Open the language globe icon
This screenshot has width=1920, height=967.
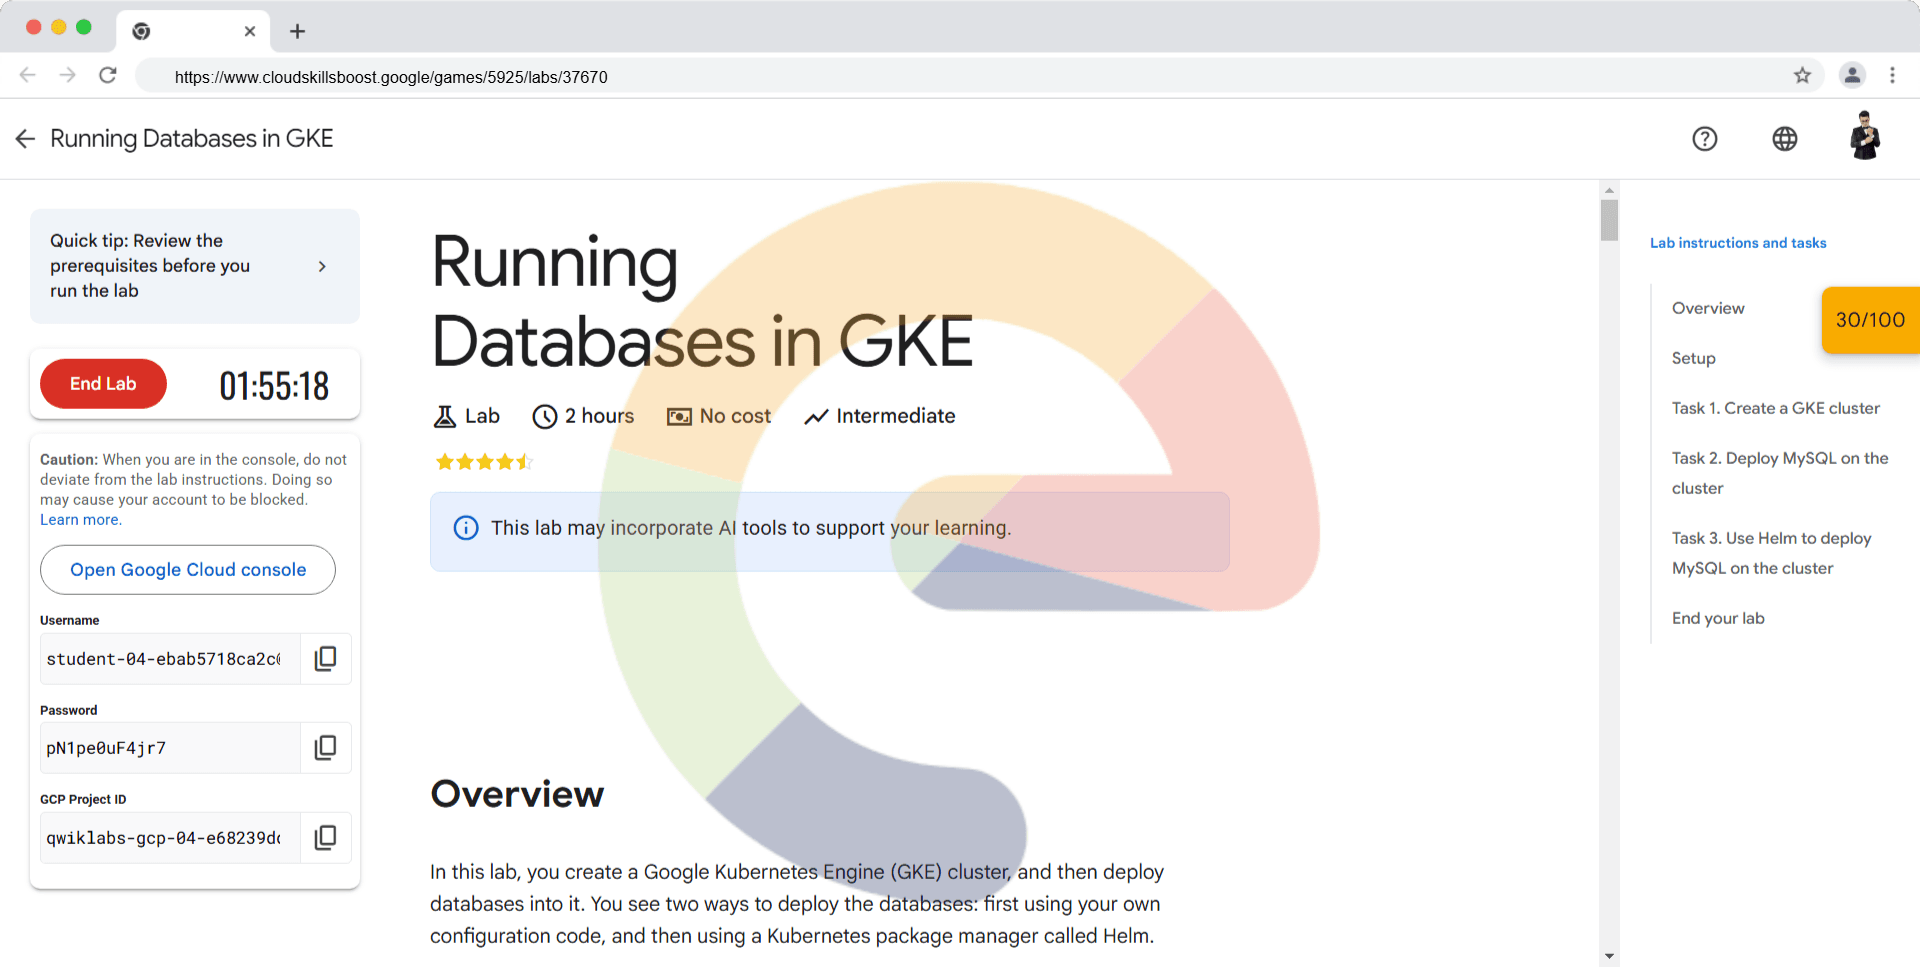pos(1784,139)
